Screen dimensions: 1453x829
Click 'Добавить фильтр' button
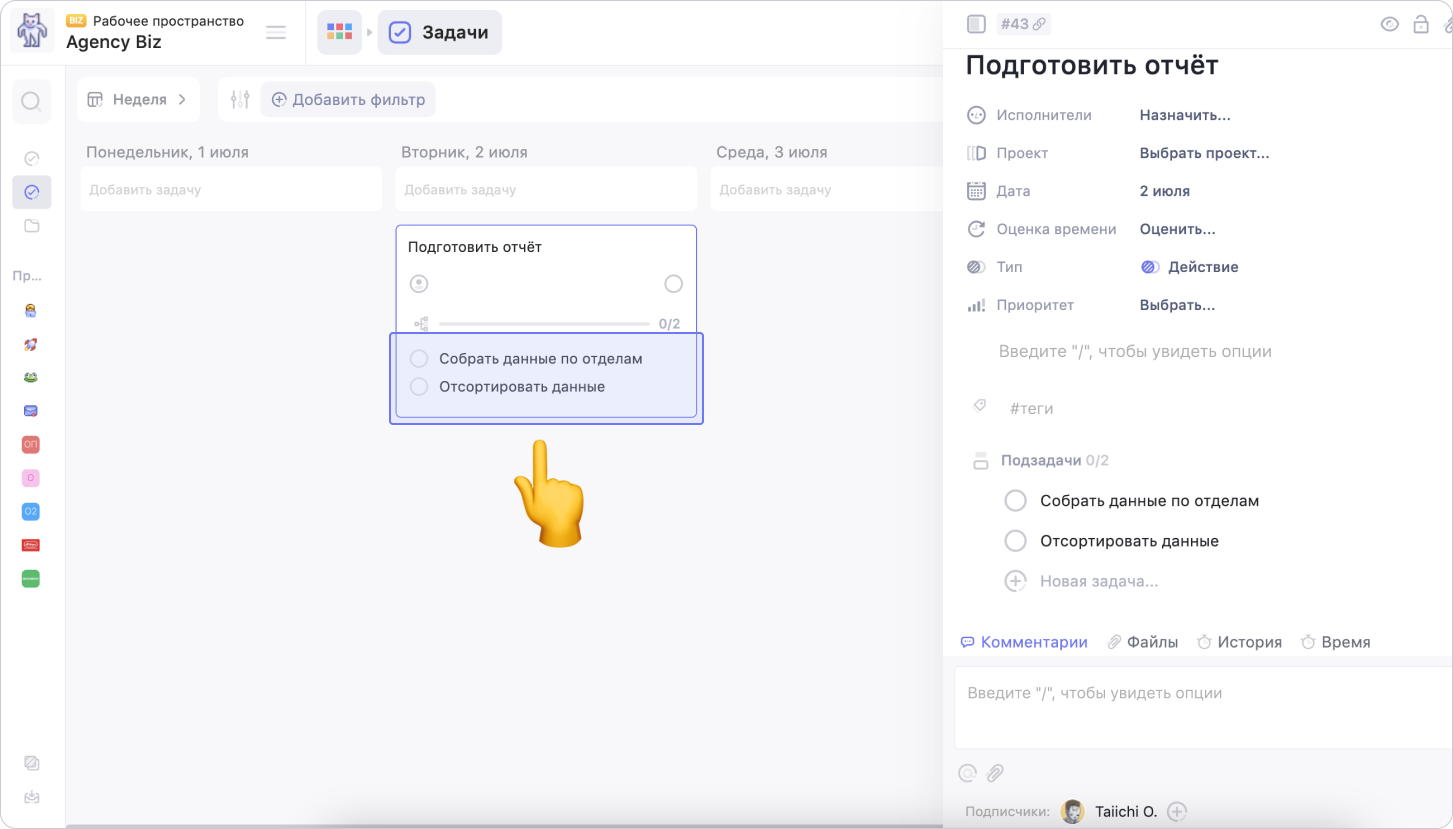tap(348, 99)
